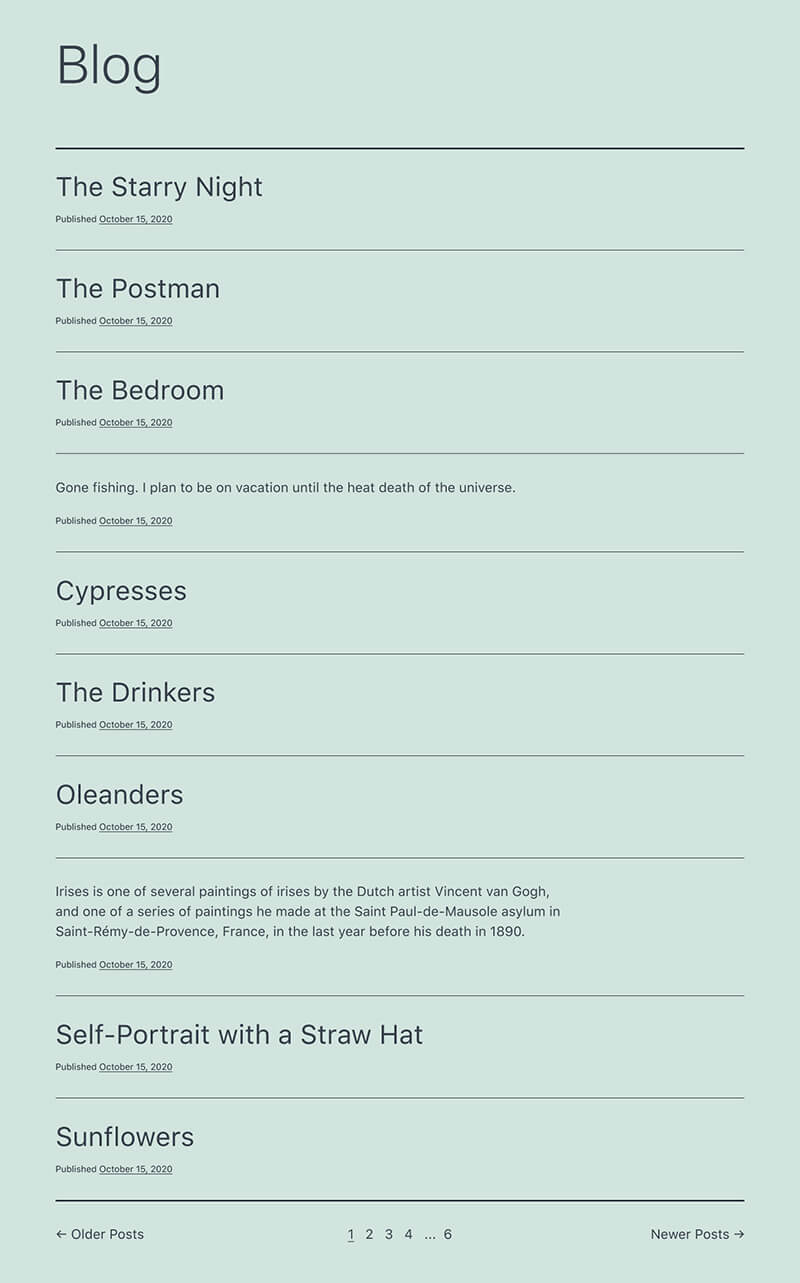The image size is (800, 1283).
Task: Click date link under Sunflowers
Action: point(135,1169)
